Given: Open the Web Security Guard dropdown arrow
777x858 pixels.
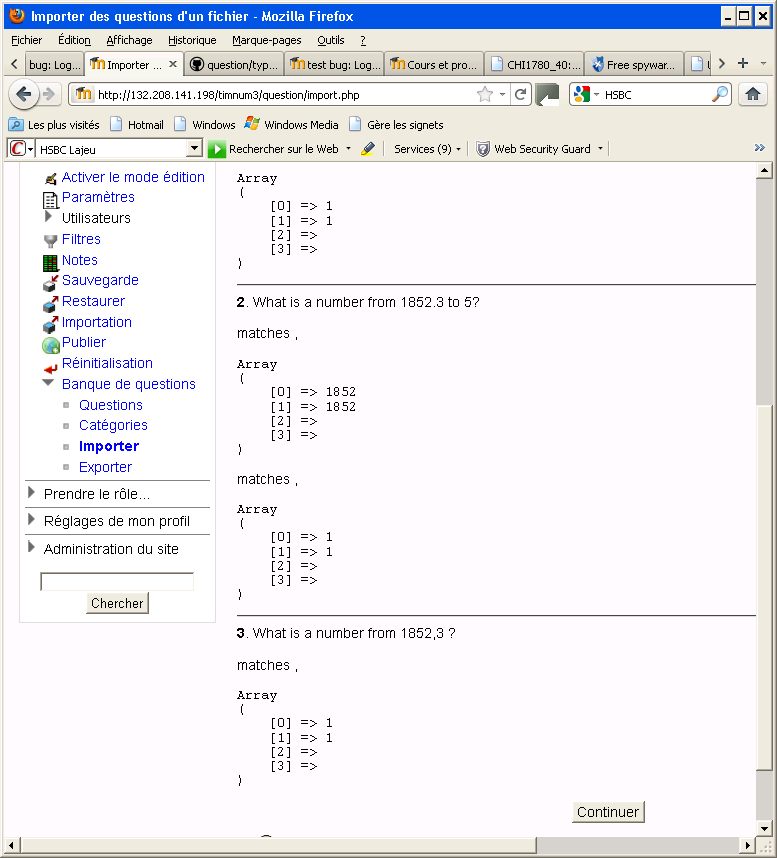Looking at the screenshot, I should (x=600, y=149).
